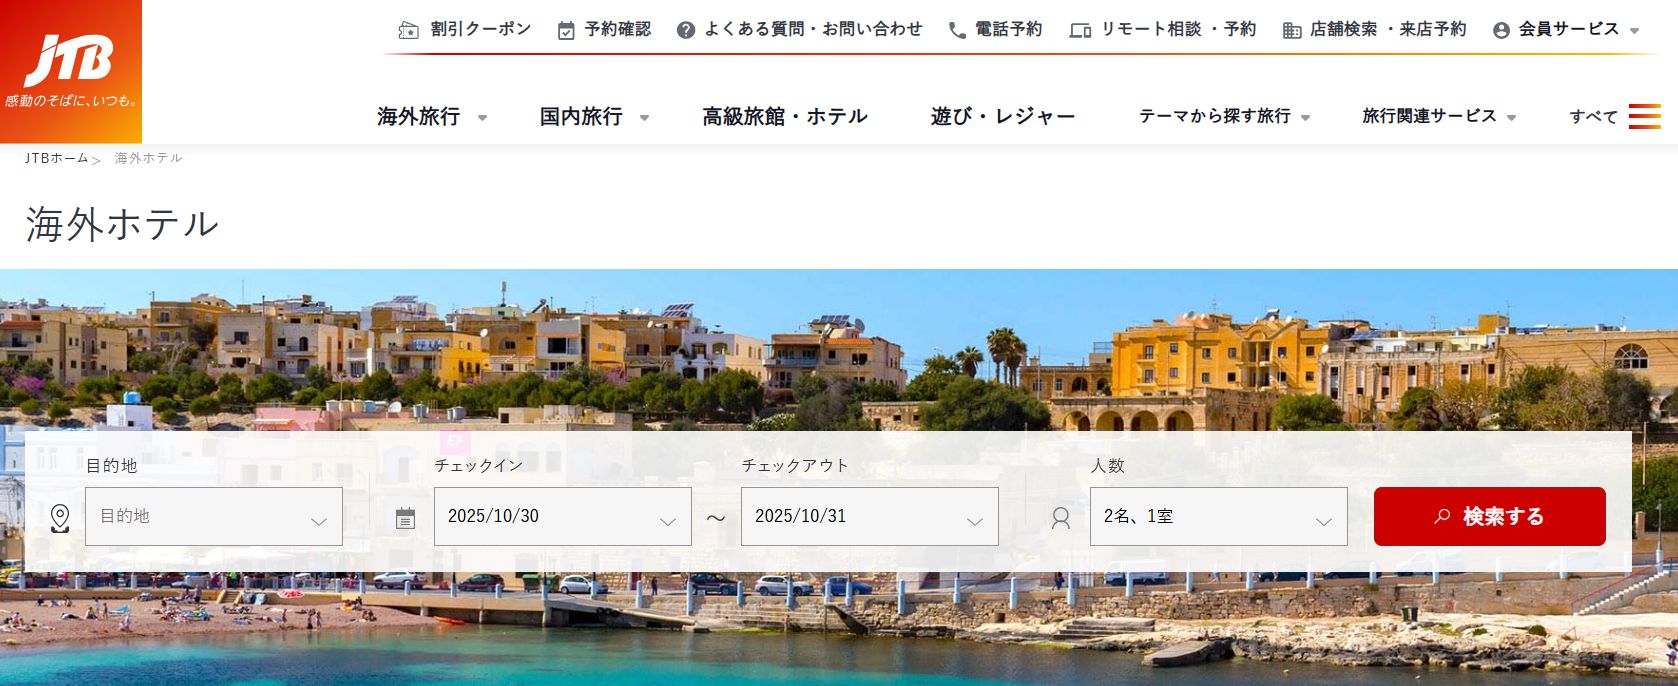Image resolution: width=1678 pixels, height=686 pixels.
Task: Expand the 国内旅行 menu
Action: [595, 116]
